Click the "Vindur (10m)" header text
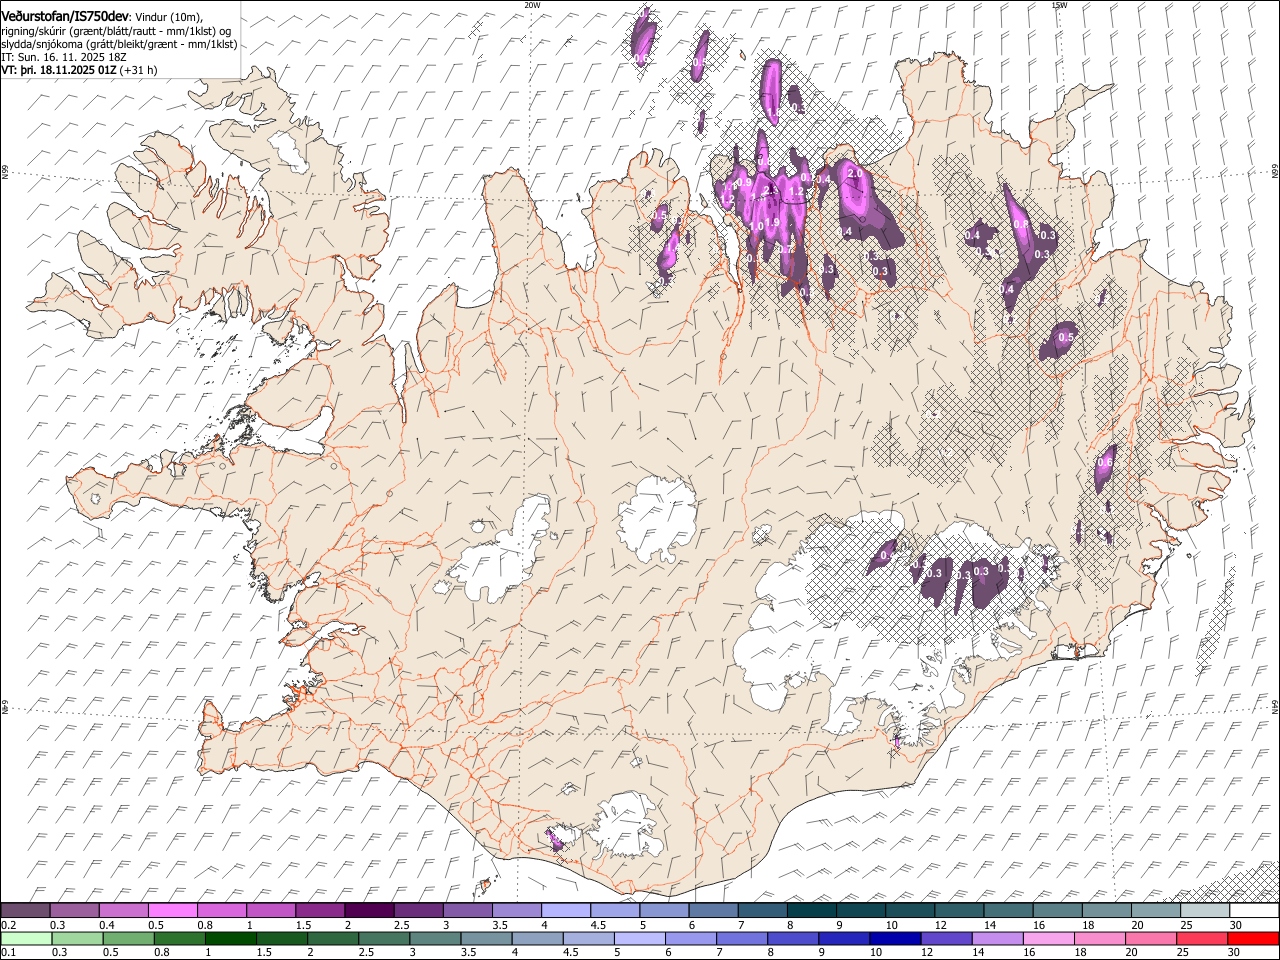The image size is (1280, 960). 167,17
